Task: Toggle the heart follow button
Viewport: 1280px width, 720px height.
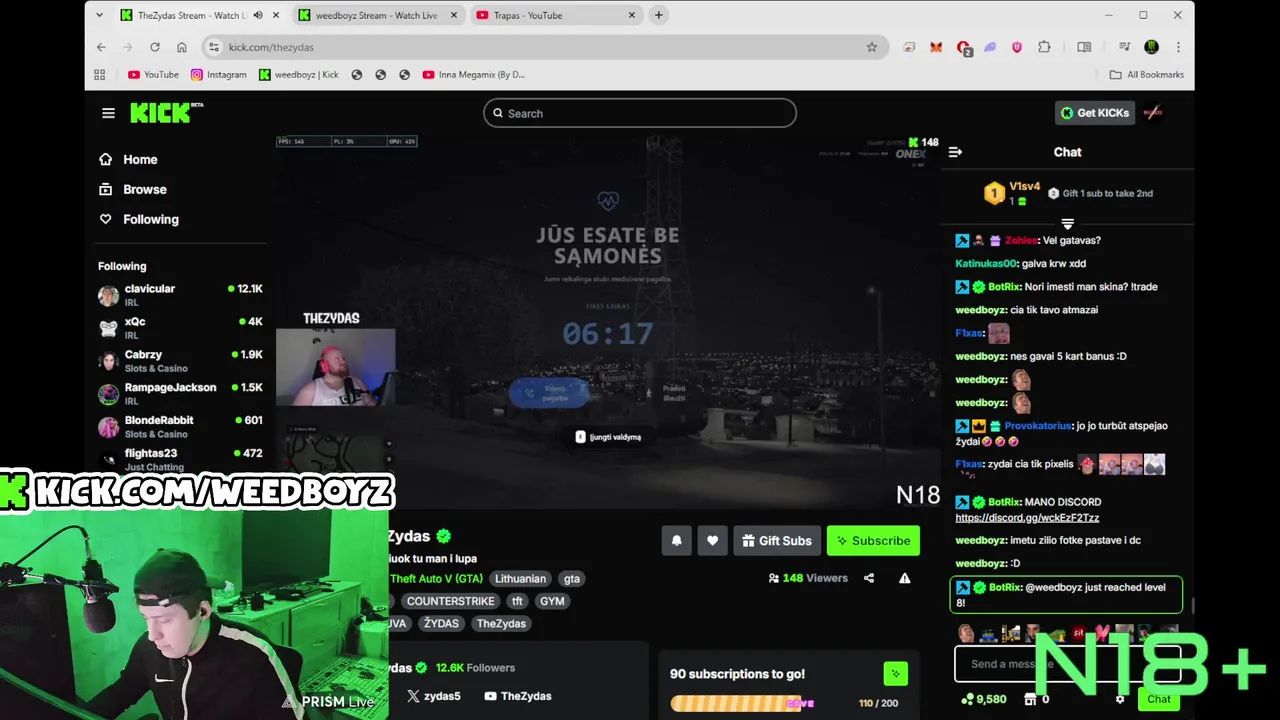Action: (x=712, y=541)
